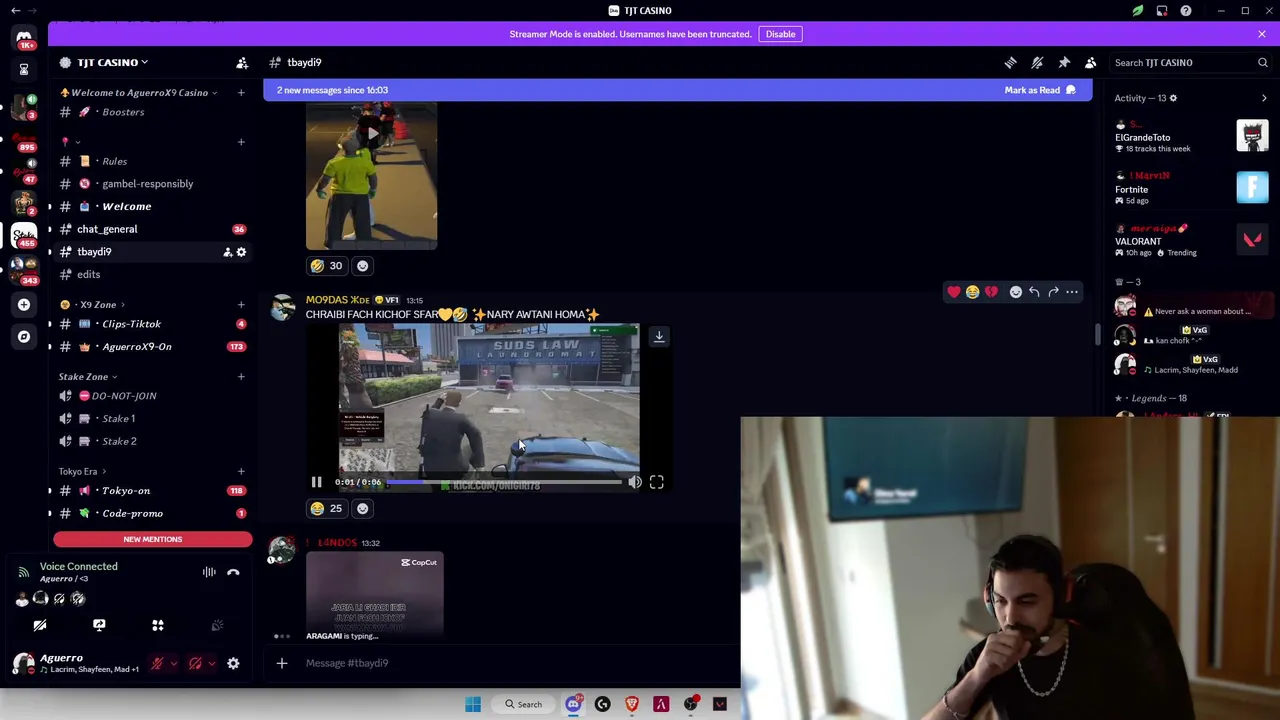The width and height of the screenshot is (1280, 720).
Task: Disconnect from voice with the hang-up icon
Action: [233, 572]
